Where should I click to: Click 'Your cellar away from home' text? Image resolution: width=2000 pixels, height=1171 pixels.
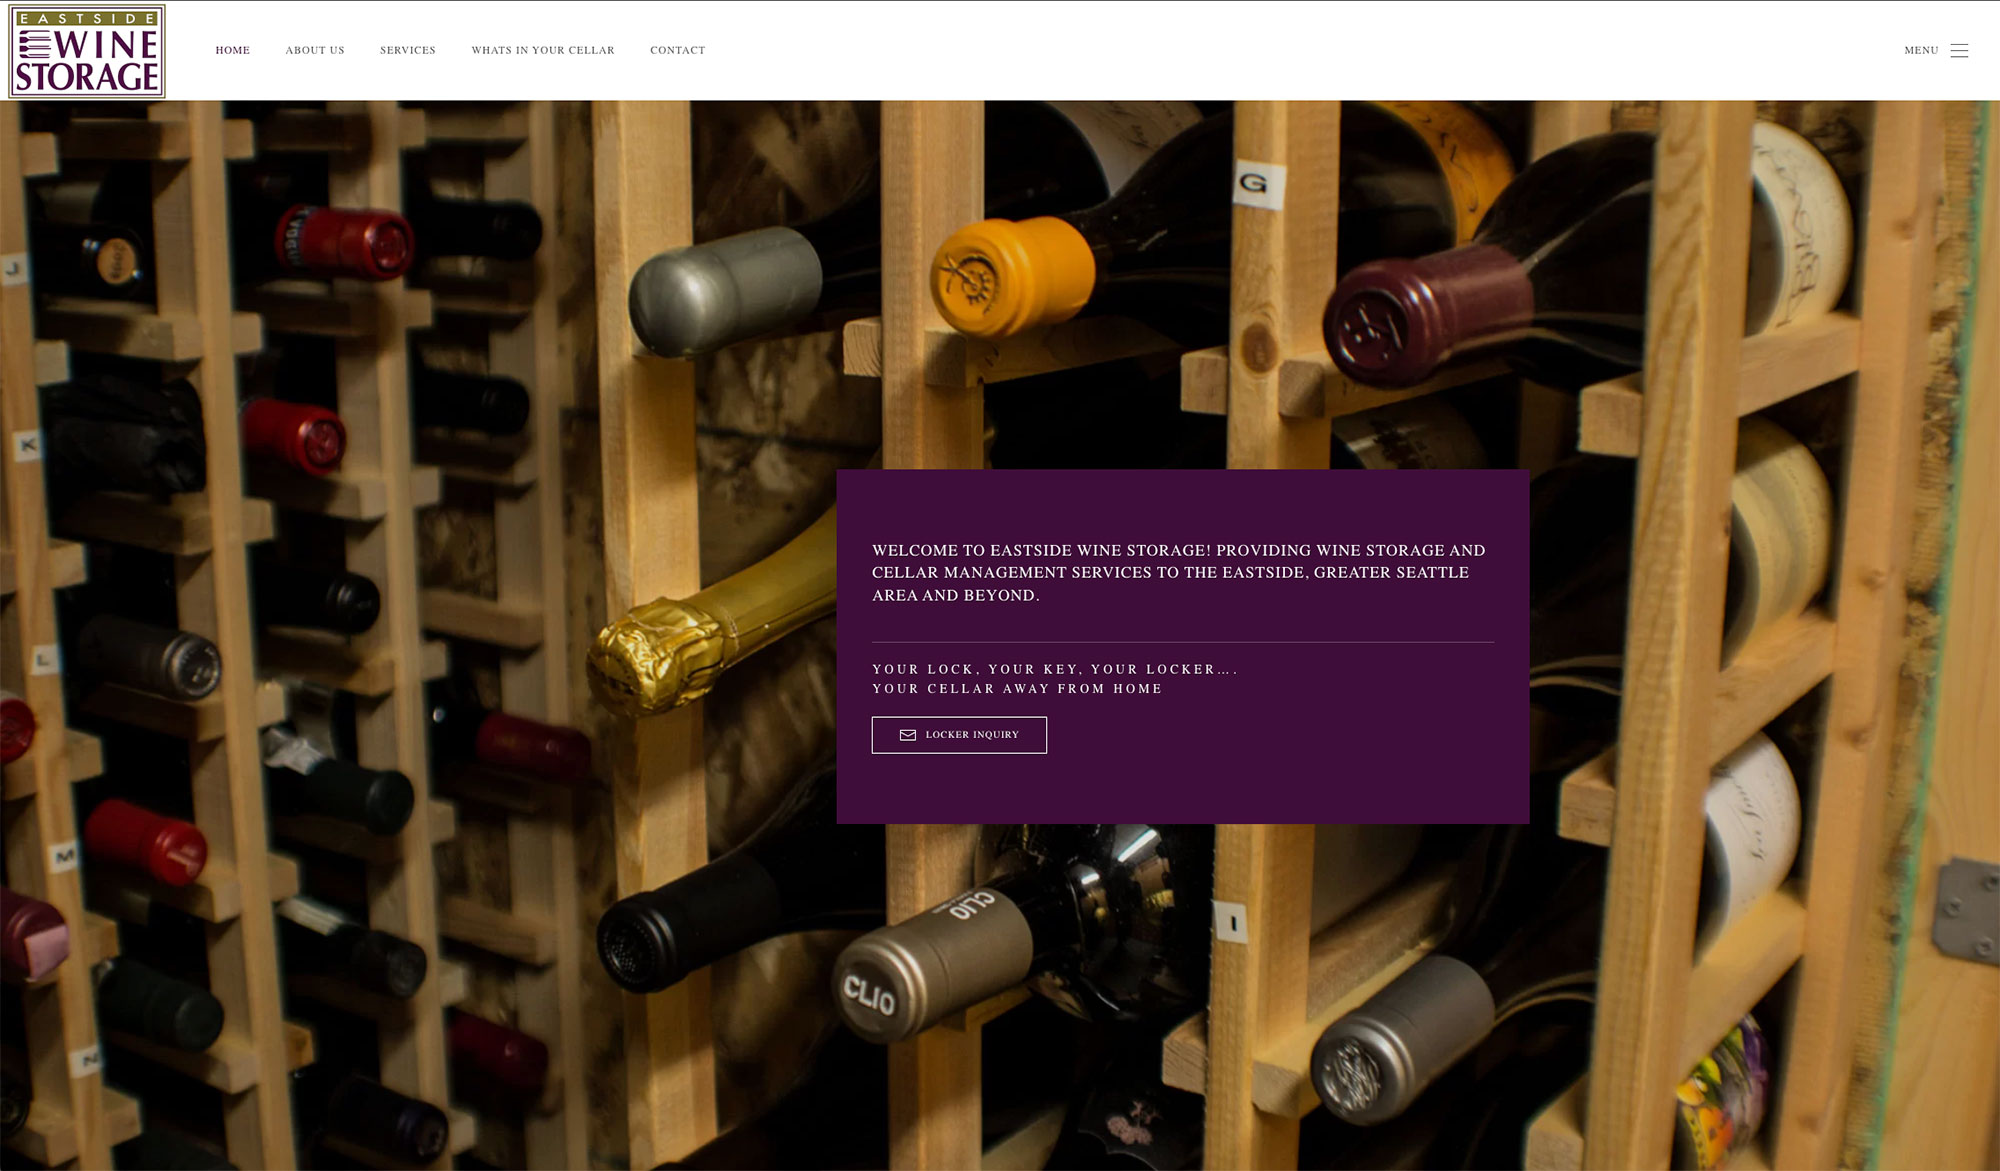click(1017, 689)
